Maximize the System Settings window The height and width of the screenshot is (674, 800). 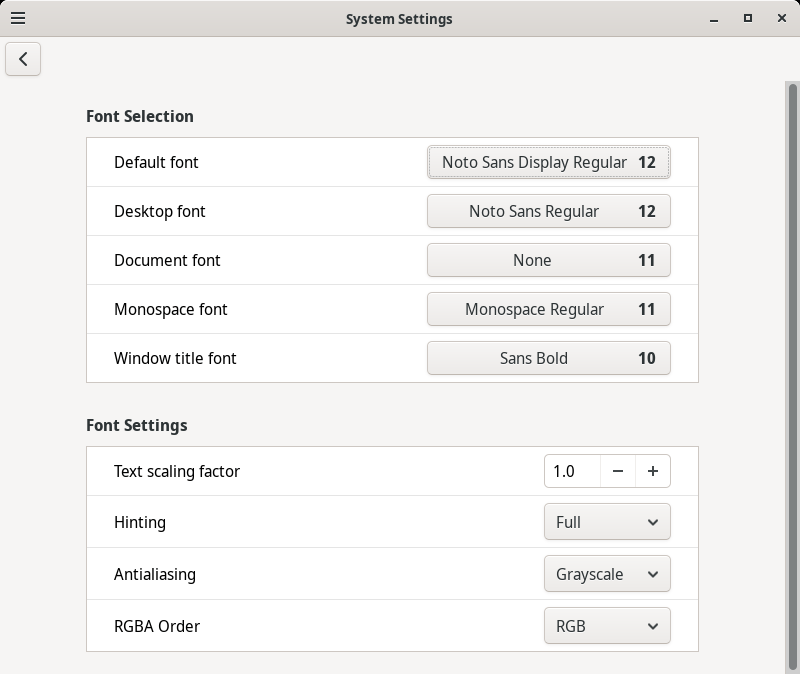[x=748, y=18]
